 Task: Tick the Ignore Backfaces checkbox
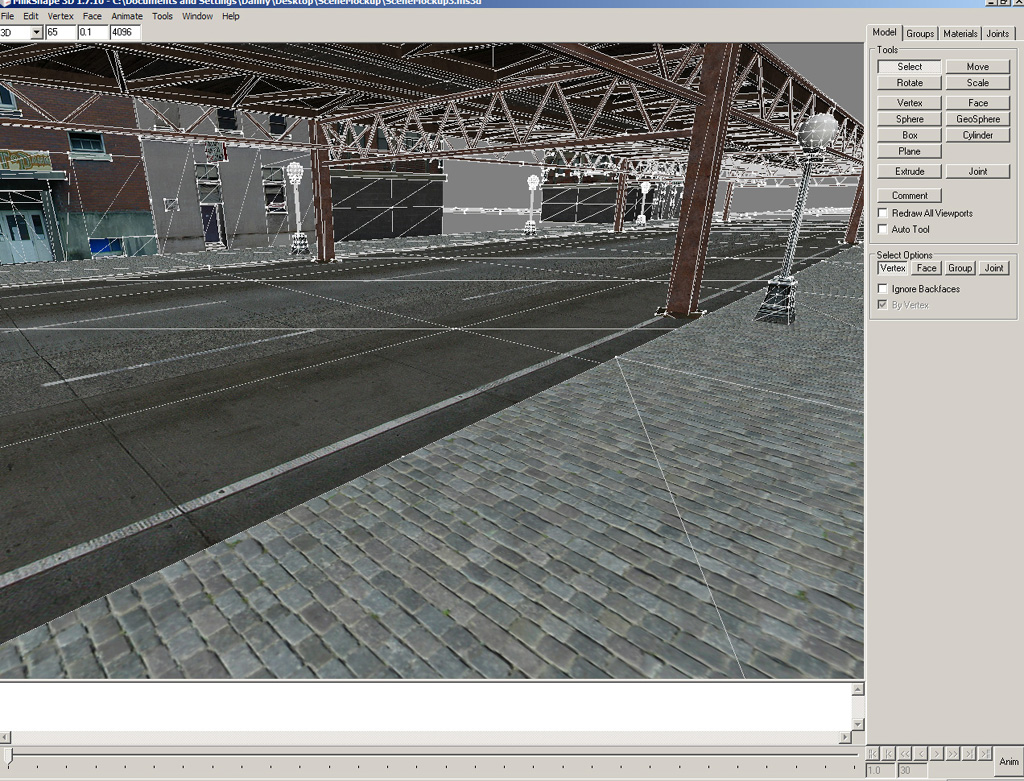click(882, 289)
